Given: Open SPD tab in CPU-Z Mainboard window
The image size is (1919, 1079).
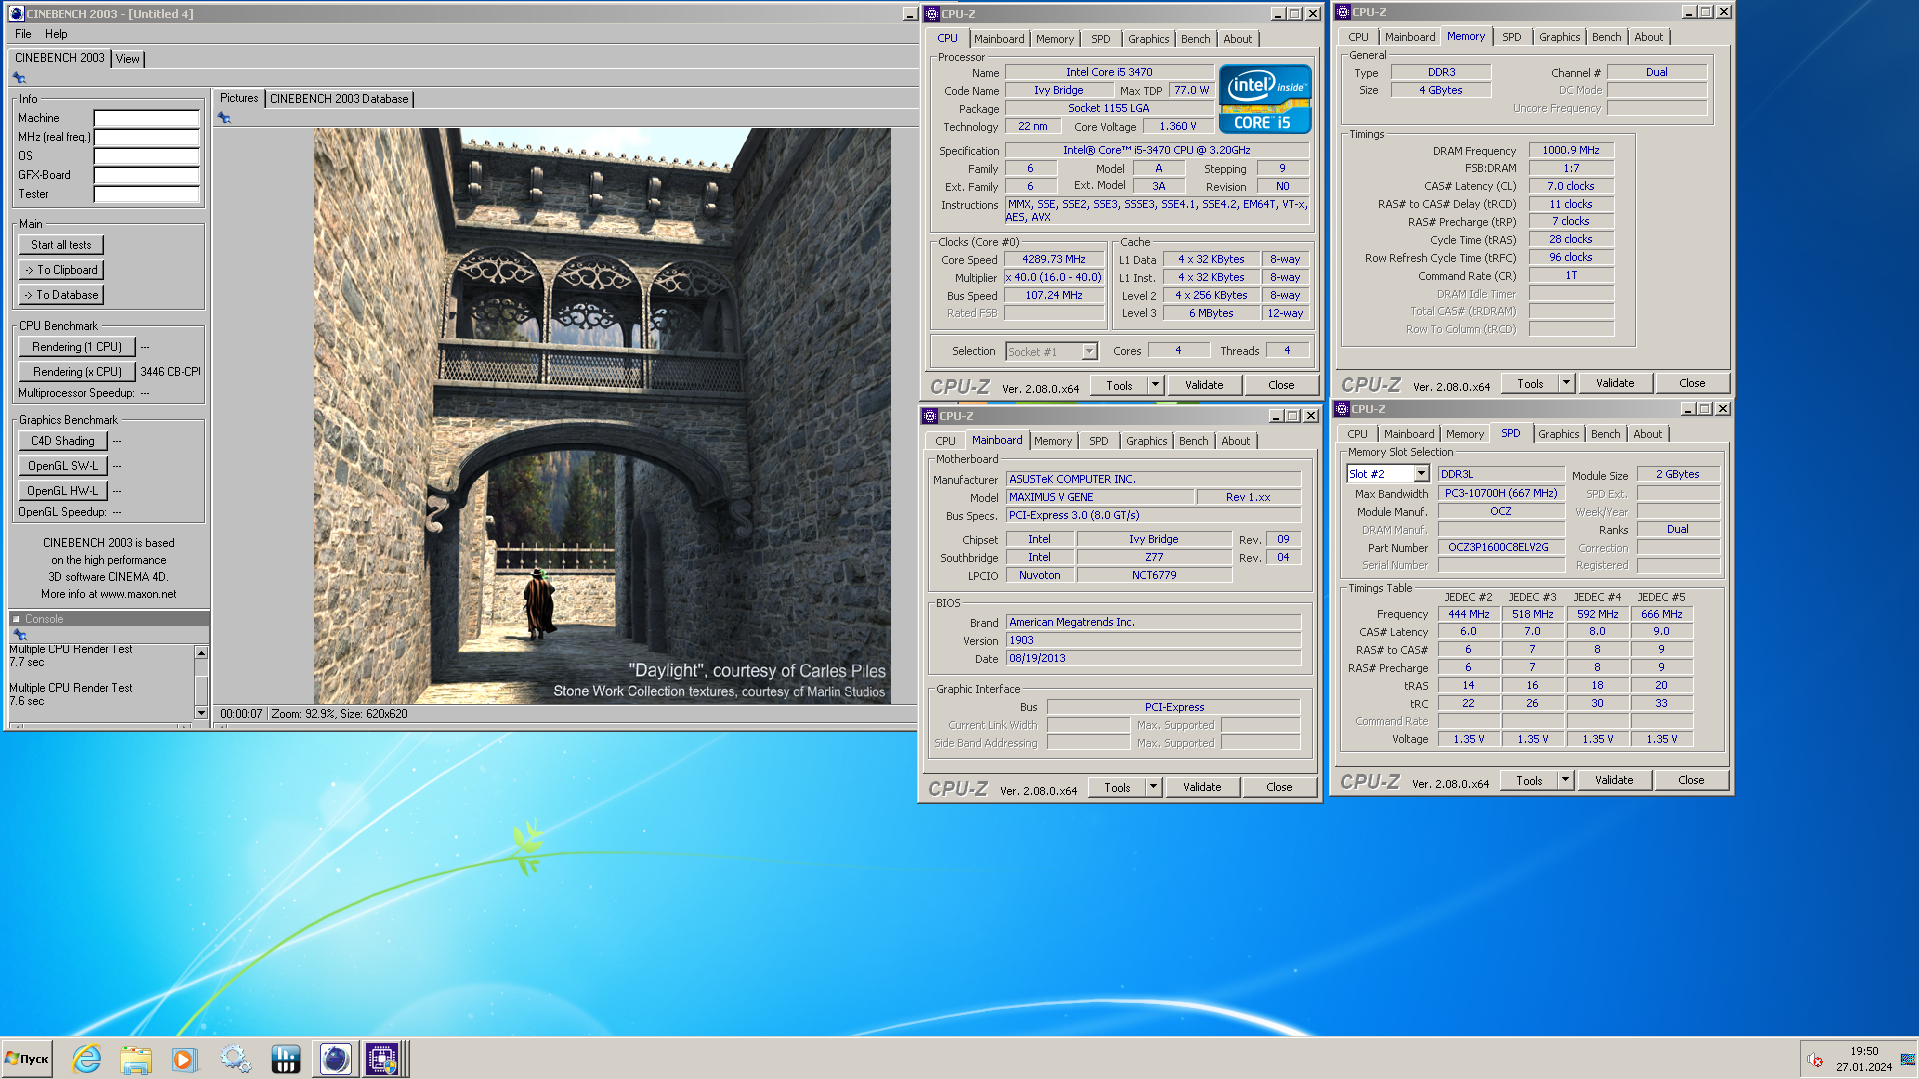Looking at the screenshot, I should click(1098, 441).
